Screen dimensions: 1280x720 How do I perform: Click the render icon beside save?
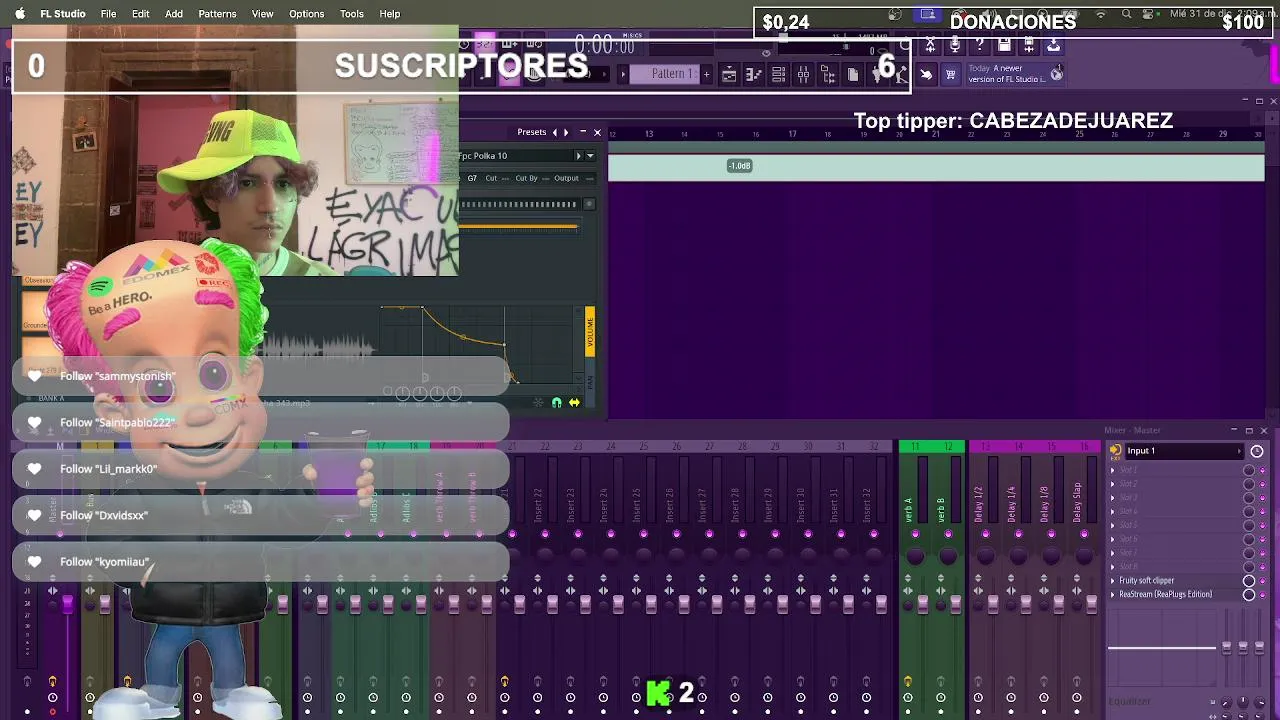1029,46
